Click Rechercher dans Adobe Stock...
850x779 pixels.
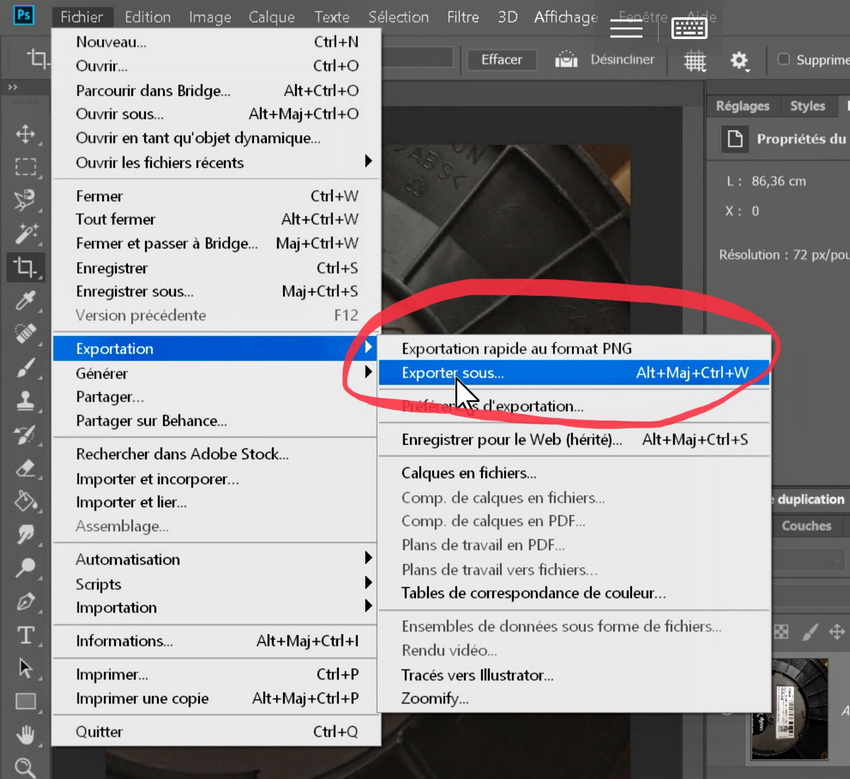coord(216,454)
